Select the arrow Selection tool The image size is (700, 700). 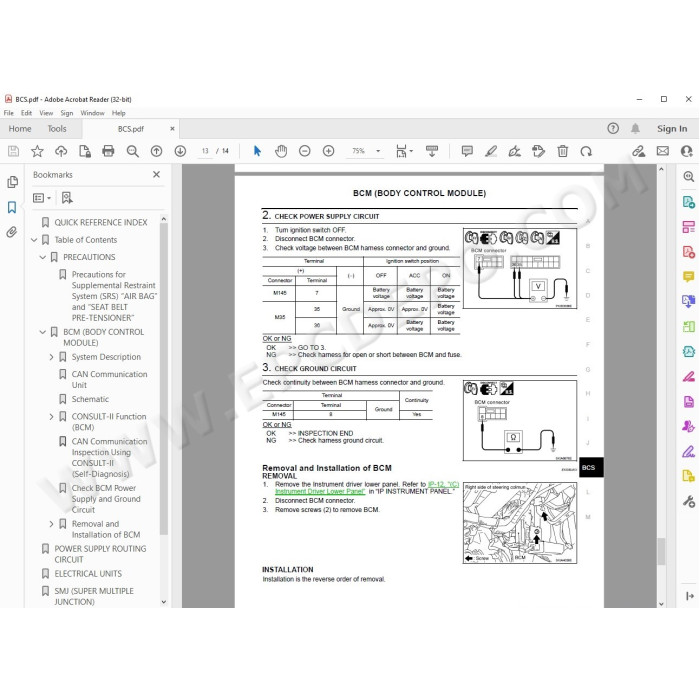[257, 151]
